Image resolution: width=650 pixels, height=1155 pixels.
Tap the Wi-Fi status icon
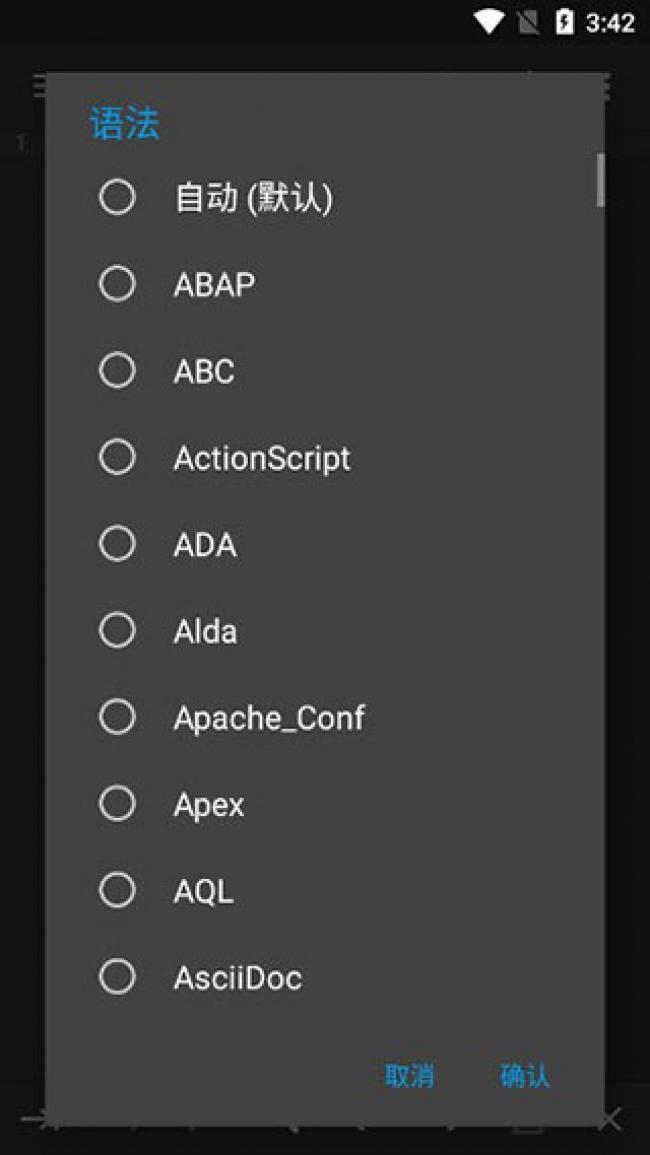pos(489,22)
